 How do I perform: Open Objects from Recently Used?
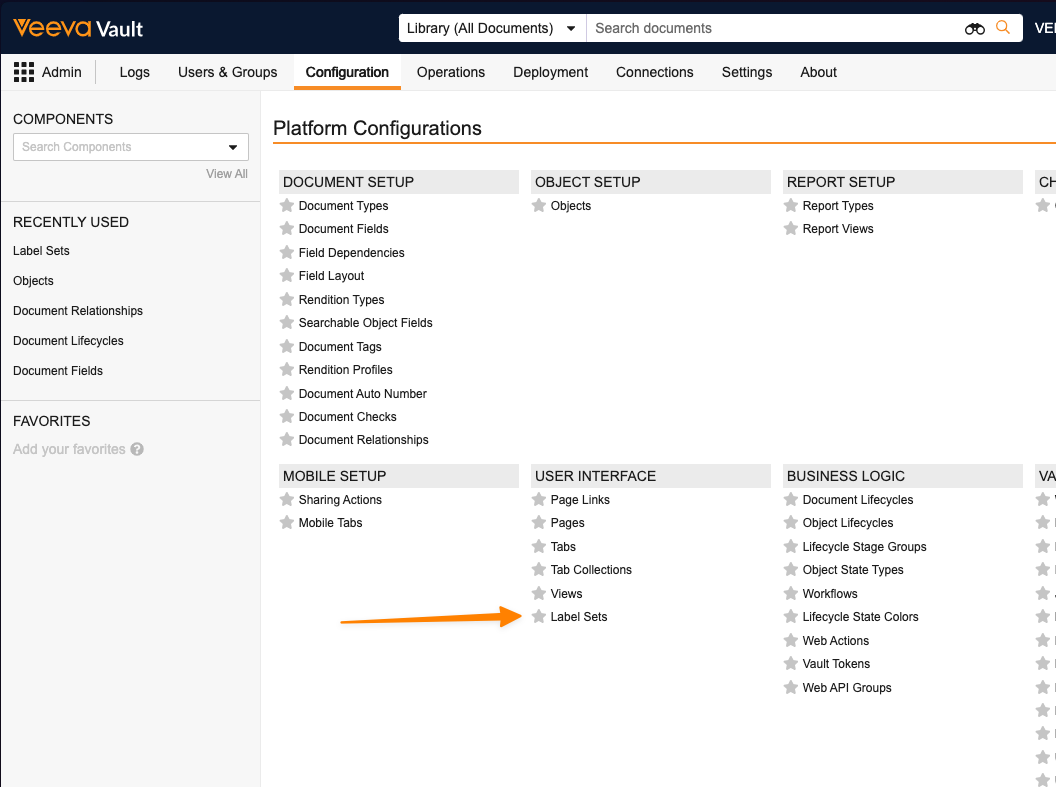point(33,281)
